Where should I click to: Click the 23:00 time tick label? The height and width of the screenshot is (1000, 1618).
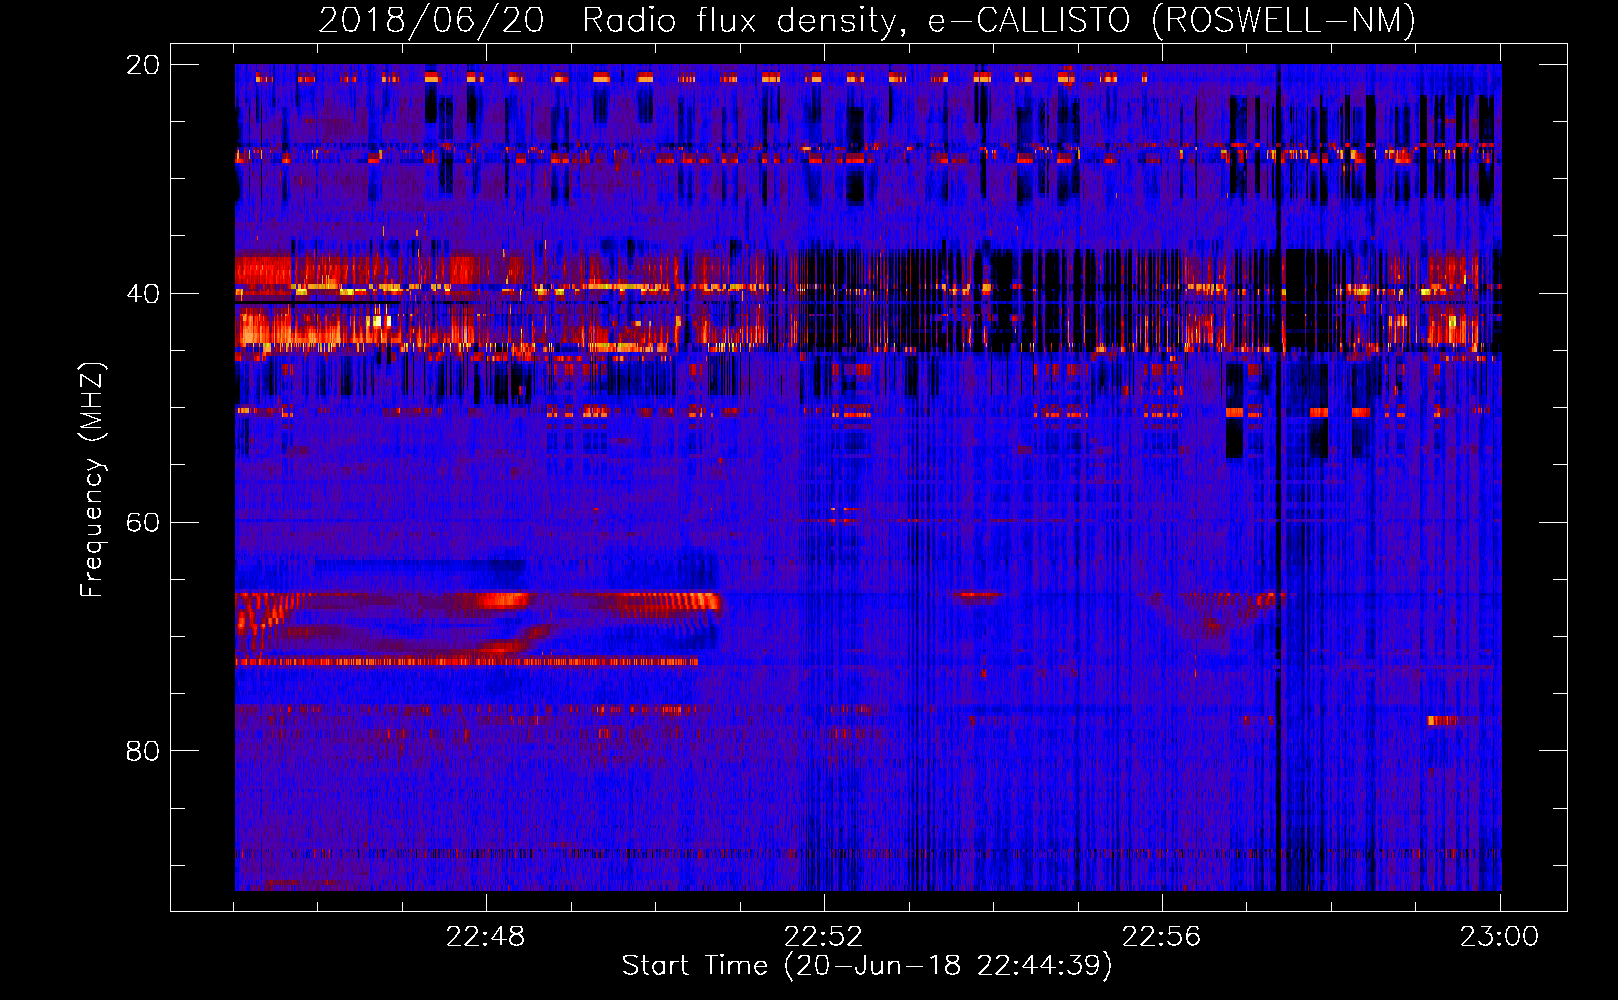[1499, 936]
